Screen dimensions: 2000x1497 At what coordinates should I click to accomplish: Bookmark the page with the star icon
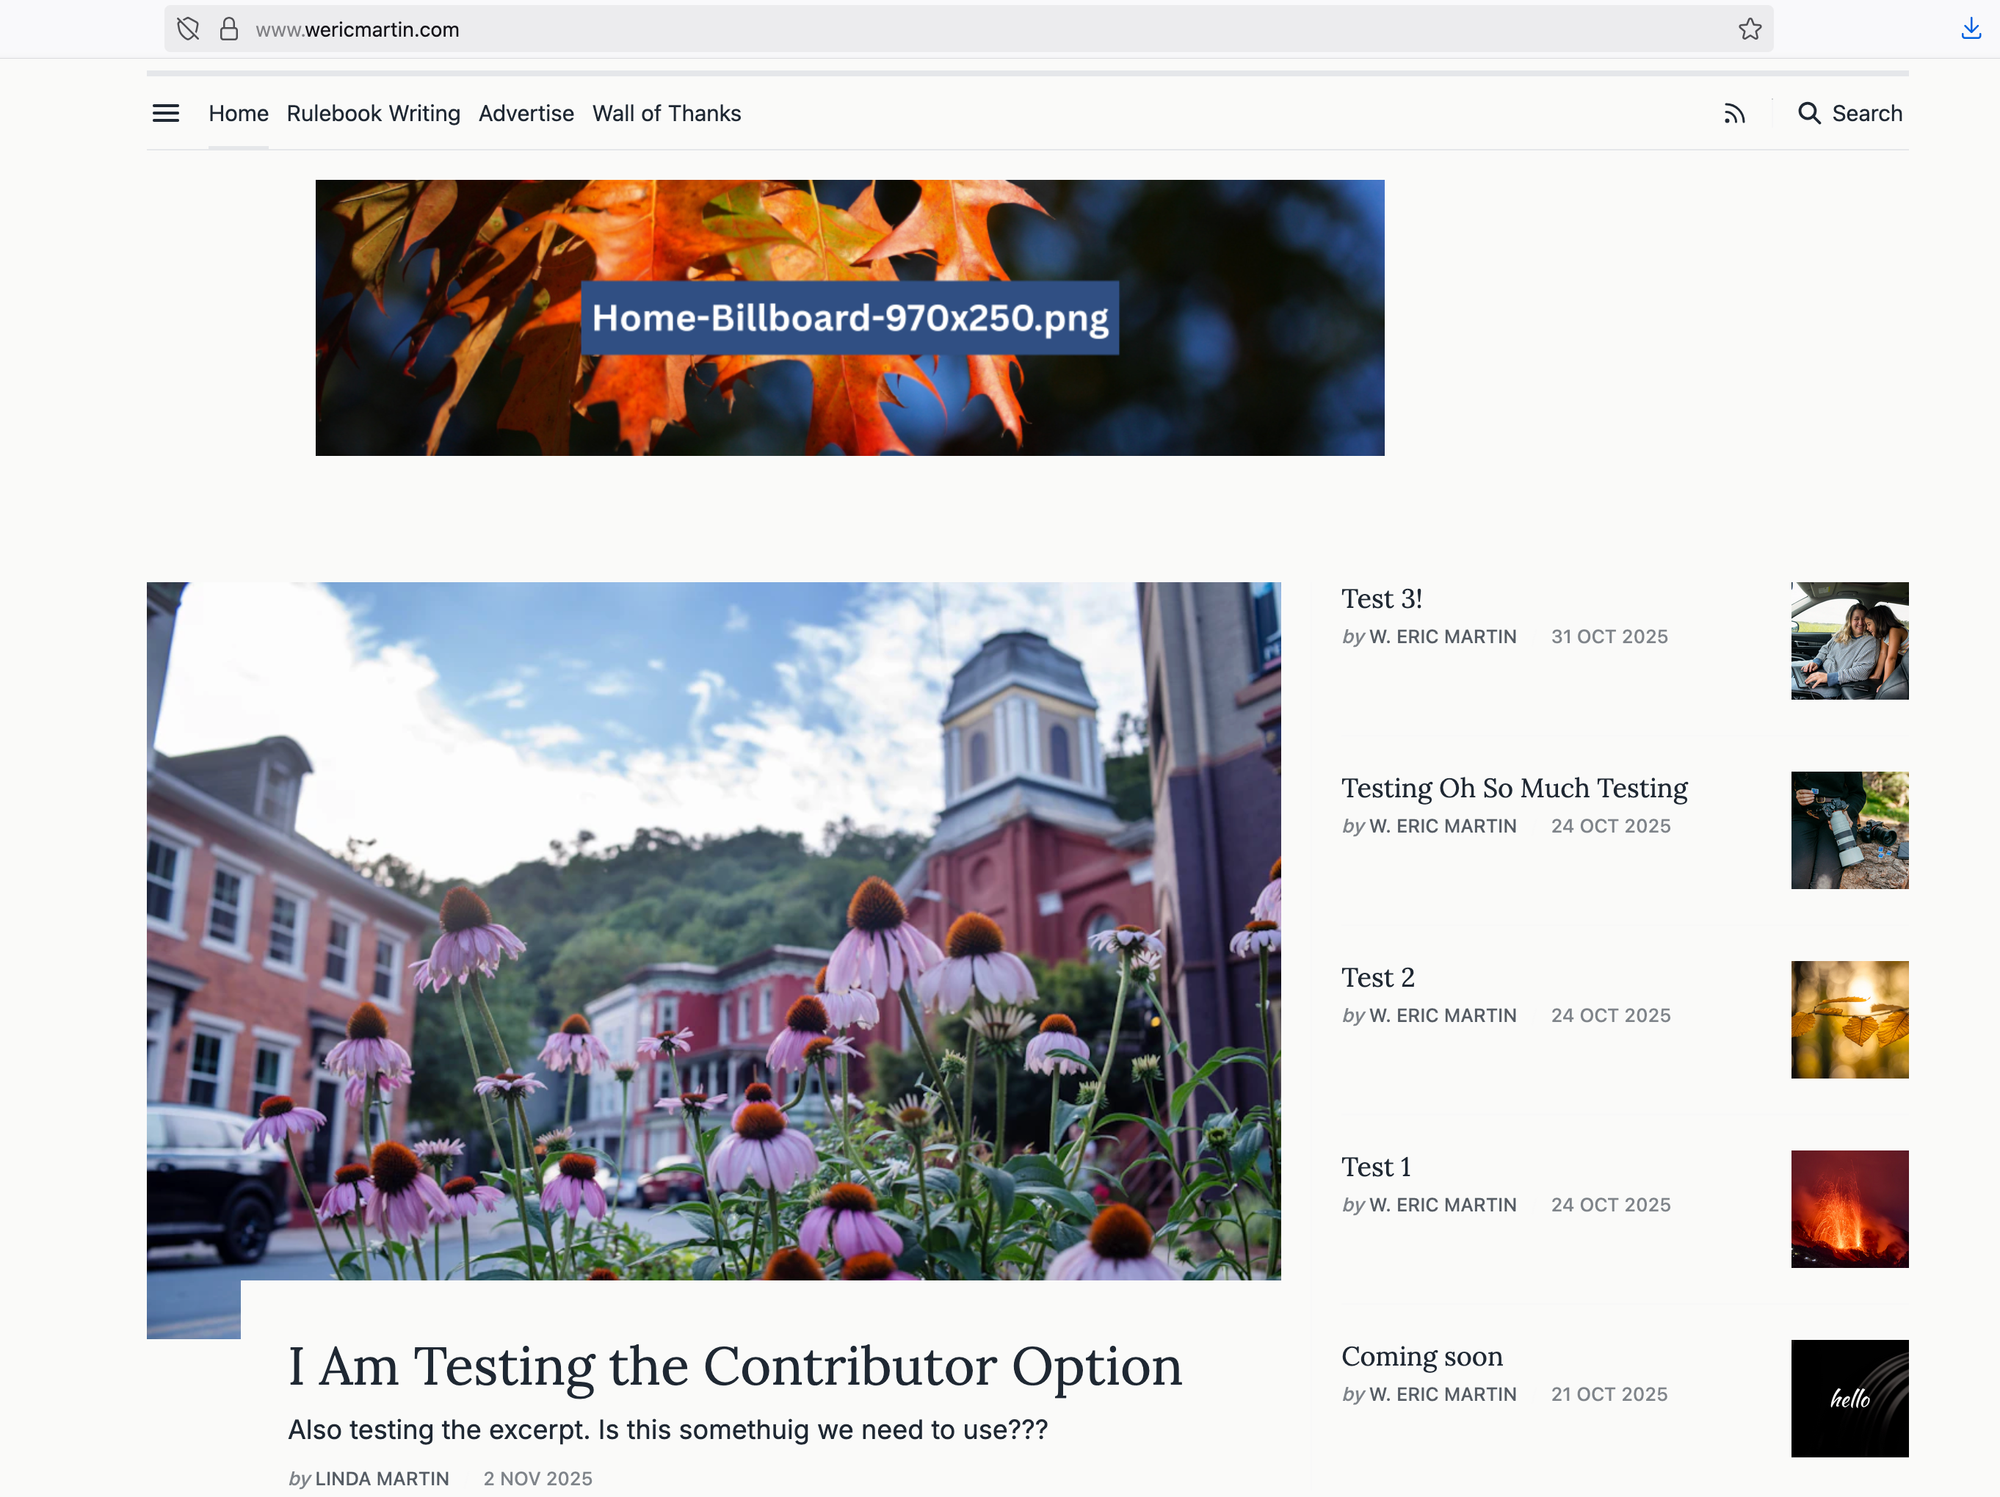click(1750, 29)
